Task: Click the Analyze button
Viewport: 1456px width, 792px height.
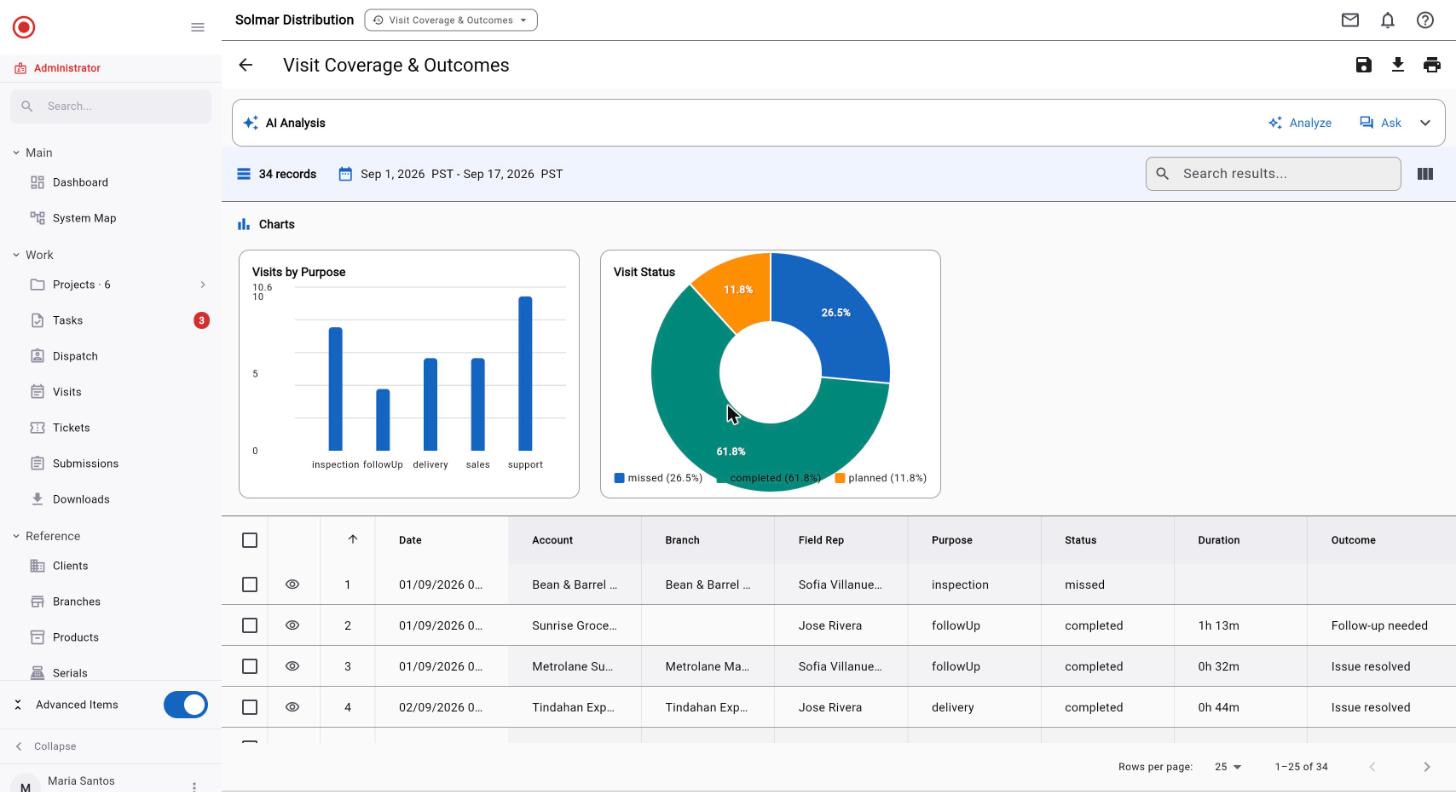Action: pyautogui.click(x=1300, y=123)
